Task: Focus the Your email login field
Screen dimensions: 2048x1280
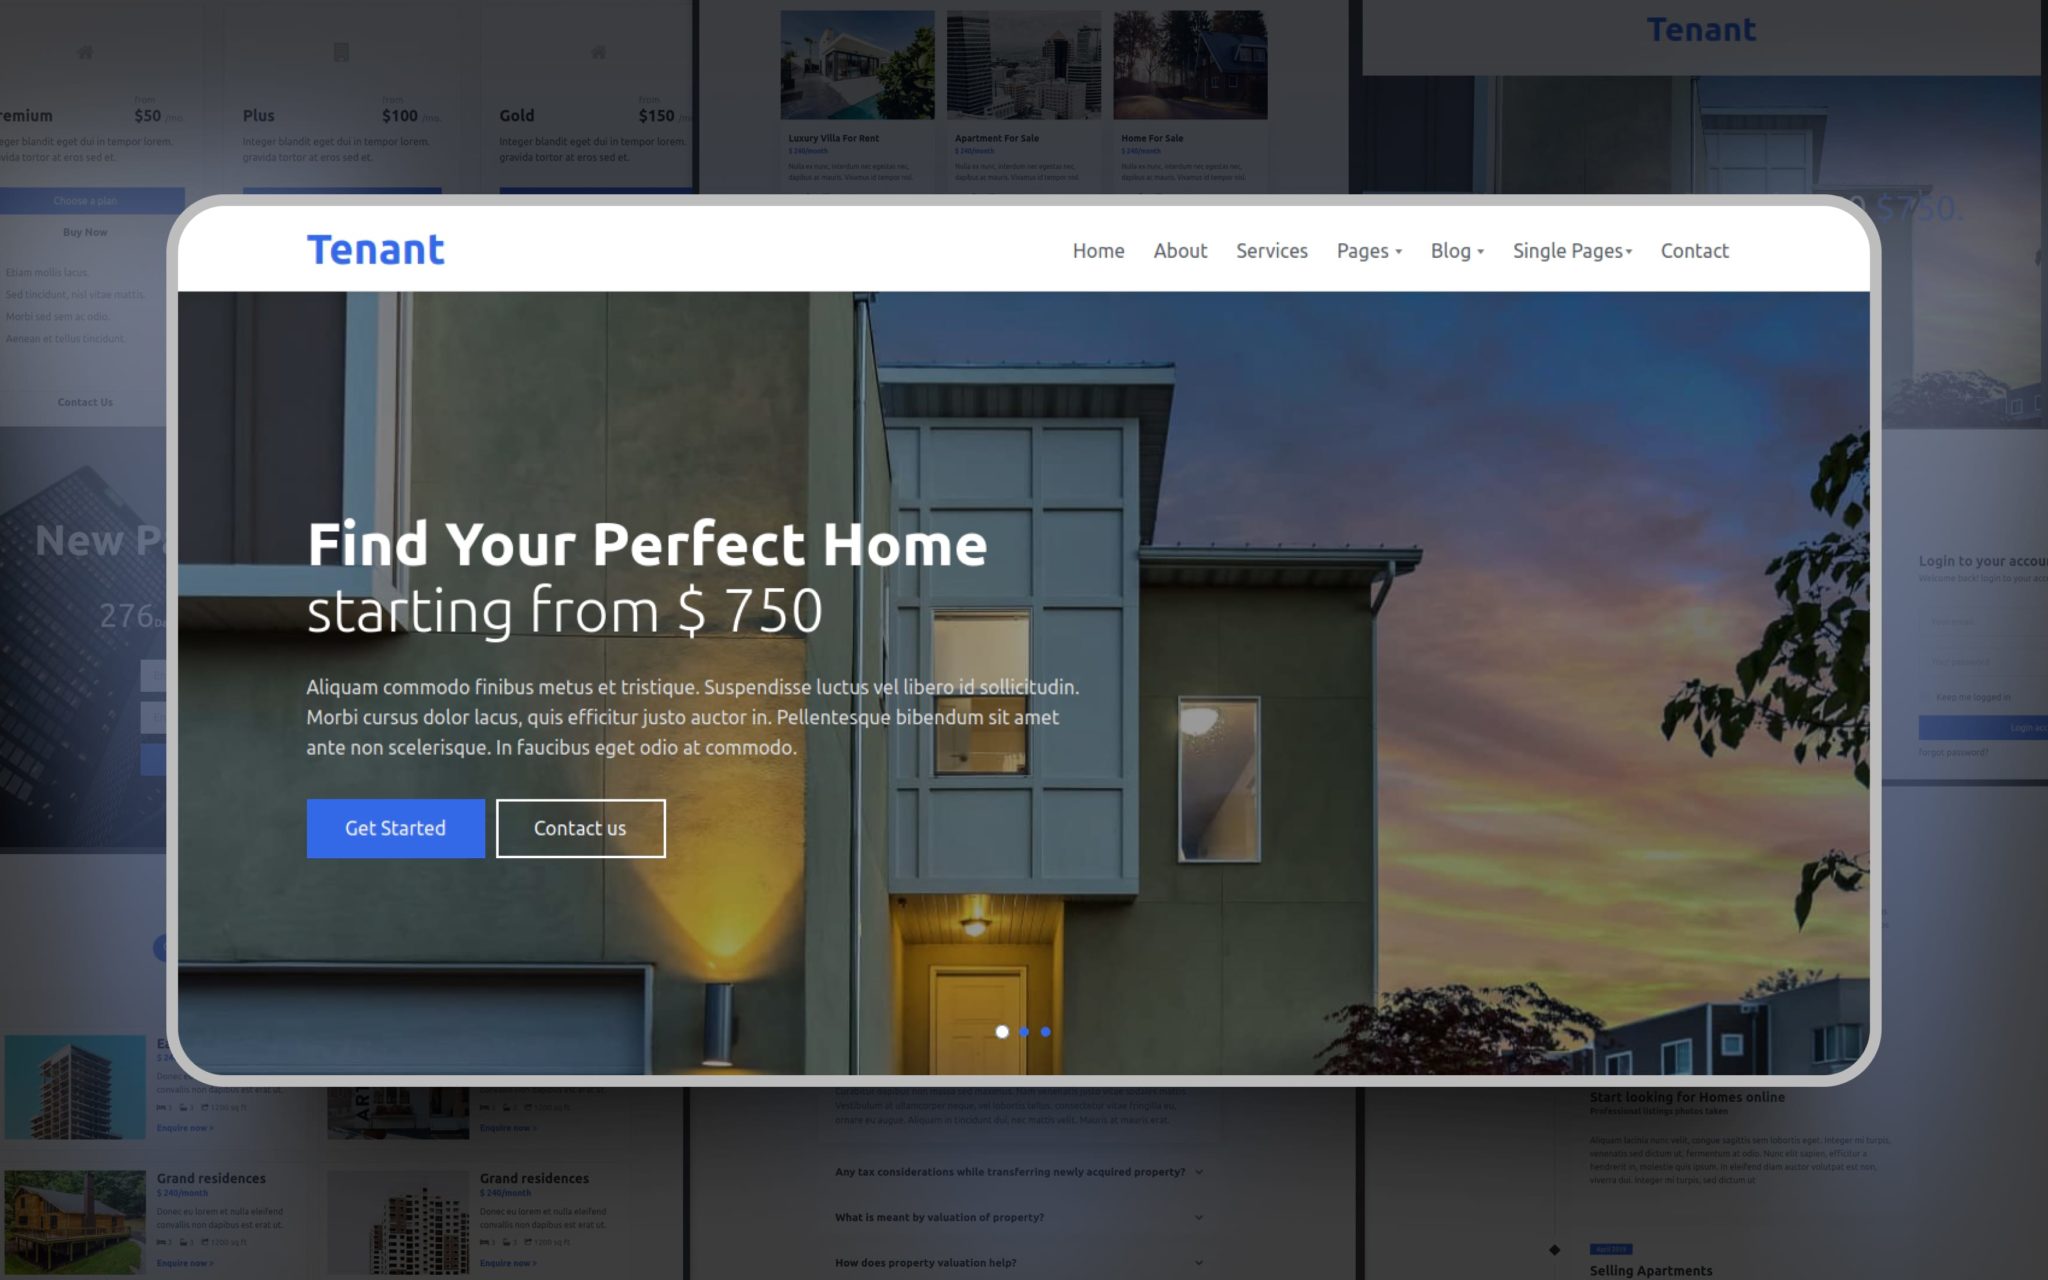Action: click(1983, 622)
